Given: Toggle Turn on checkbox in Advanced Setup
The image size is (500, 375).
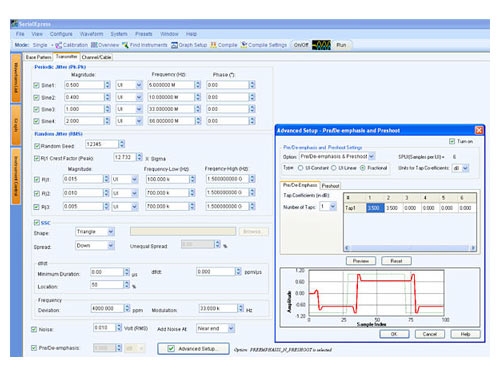Looking at the screenshot, I should click(452, 141).
